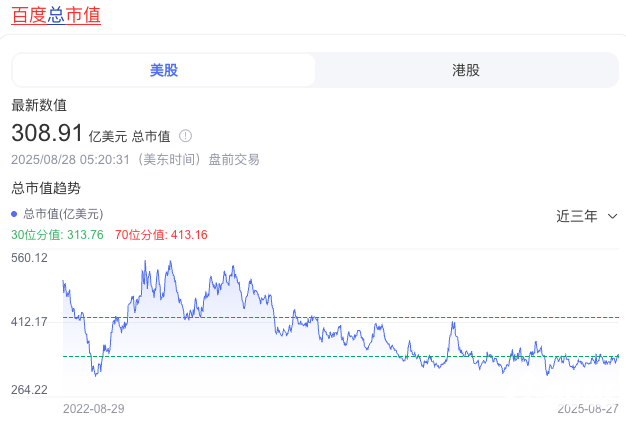
Task: Toggle the red 70位分值 legend item
Action: (x=161, y=235)
